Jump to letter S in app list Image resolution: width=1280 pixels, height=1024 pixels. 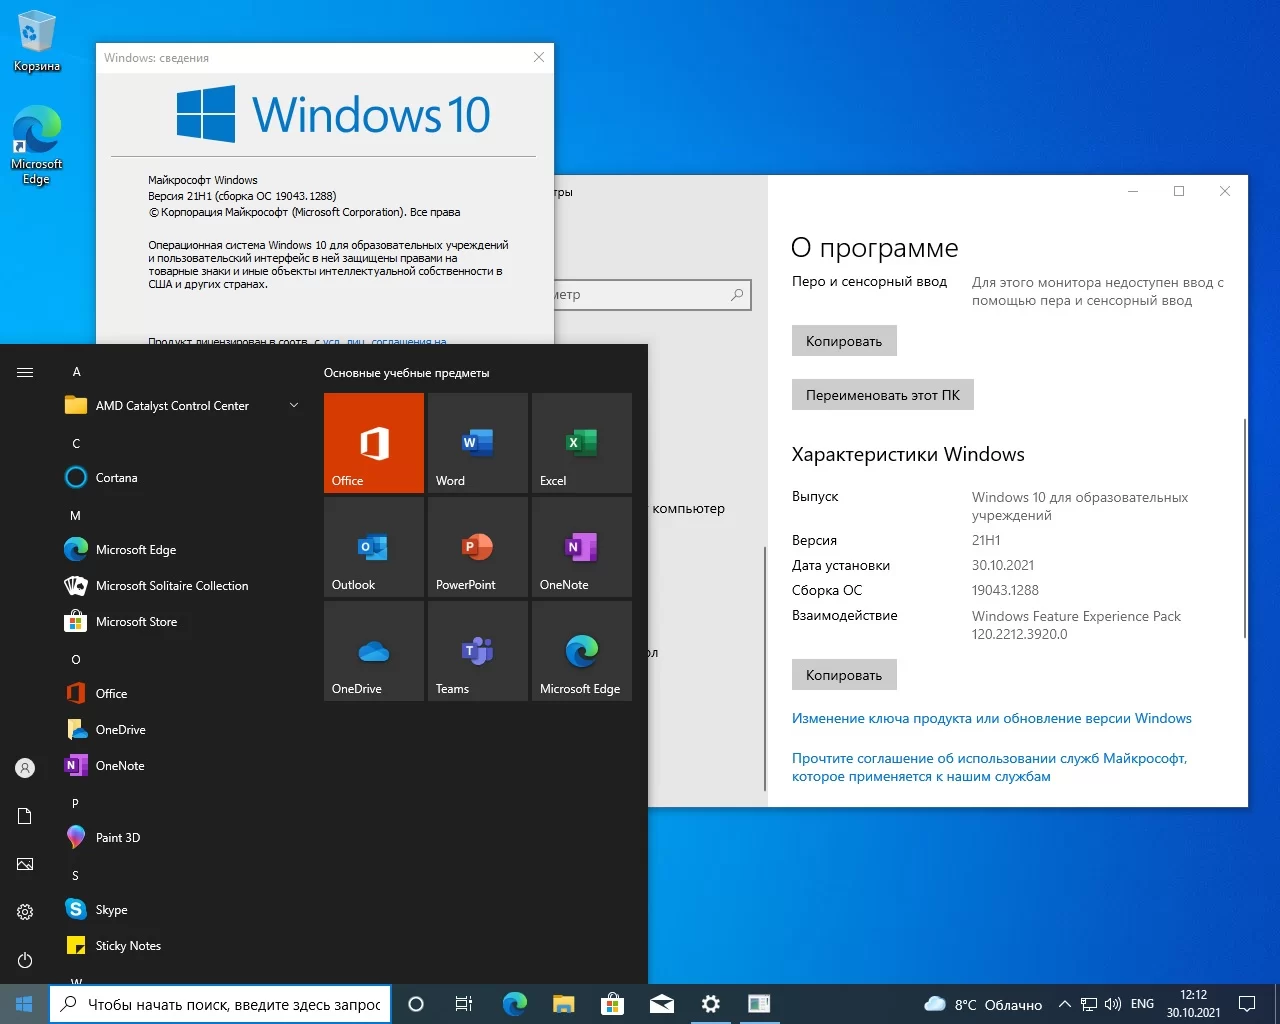76,876
